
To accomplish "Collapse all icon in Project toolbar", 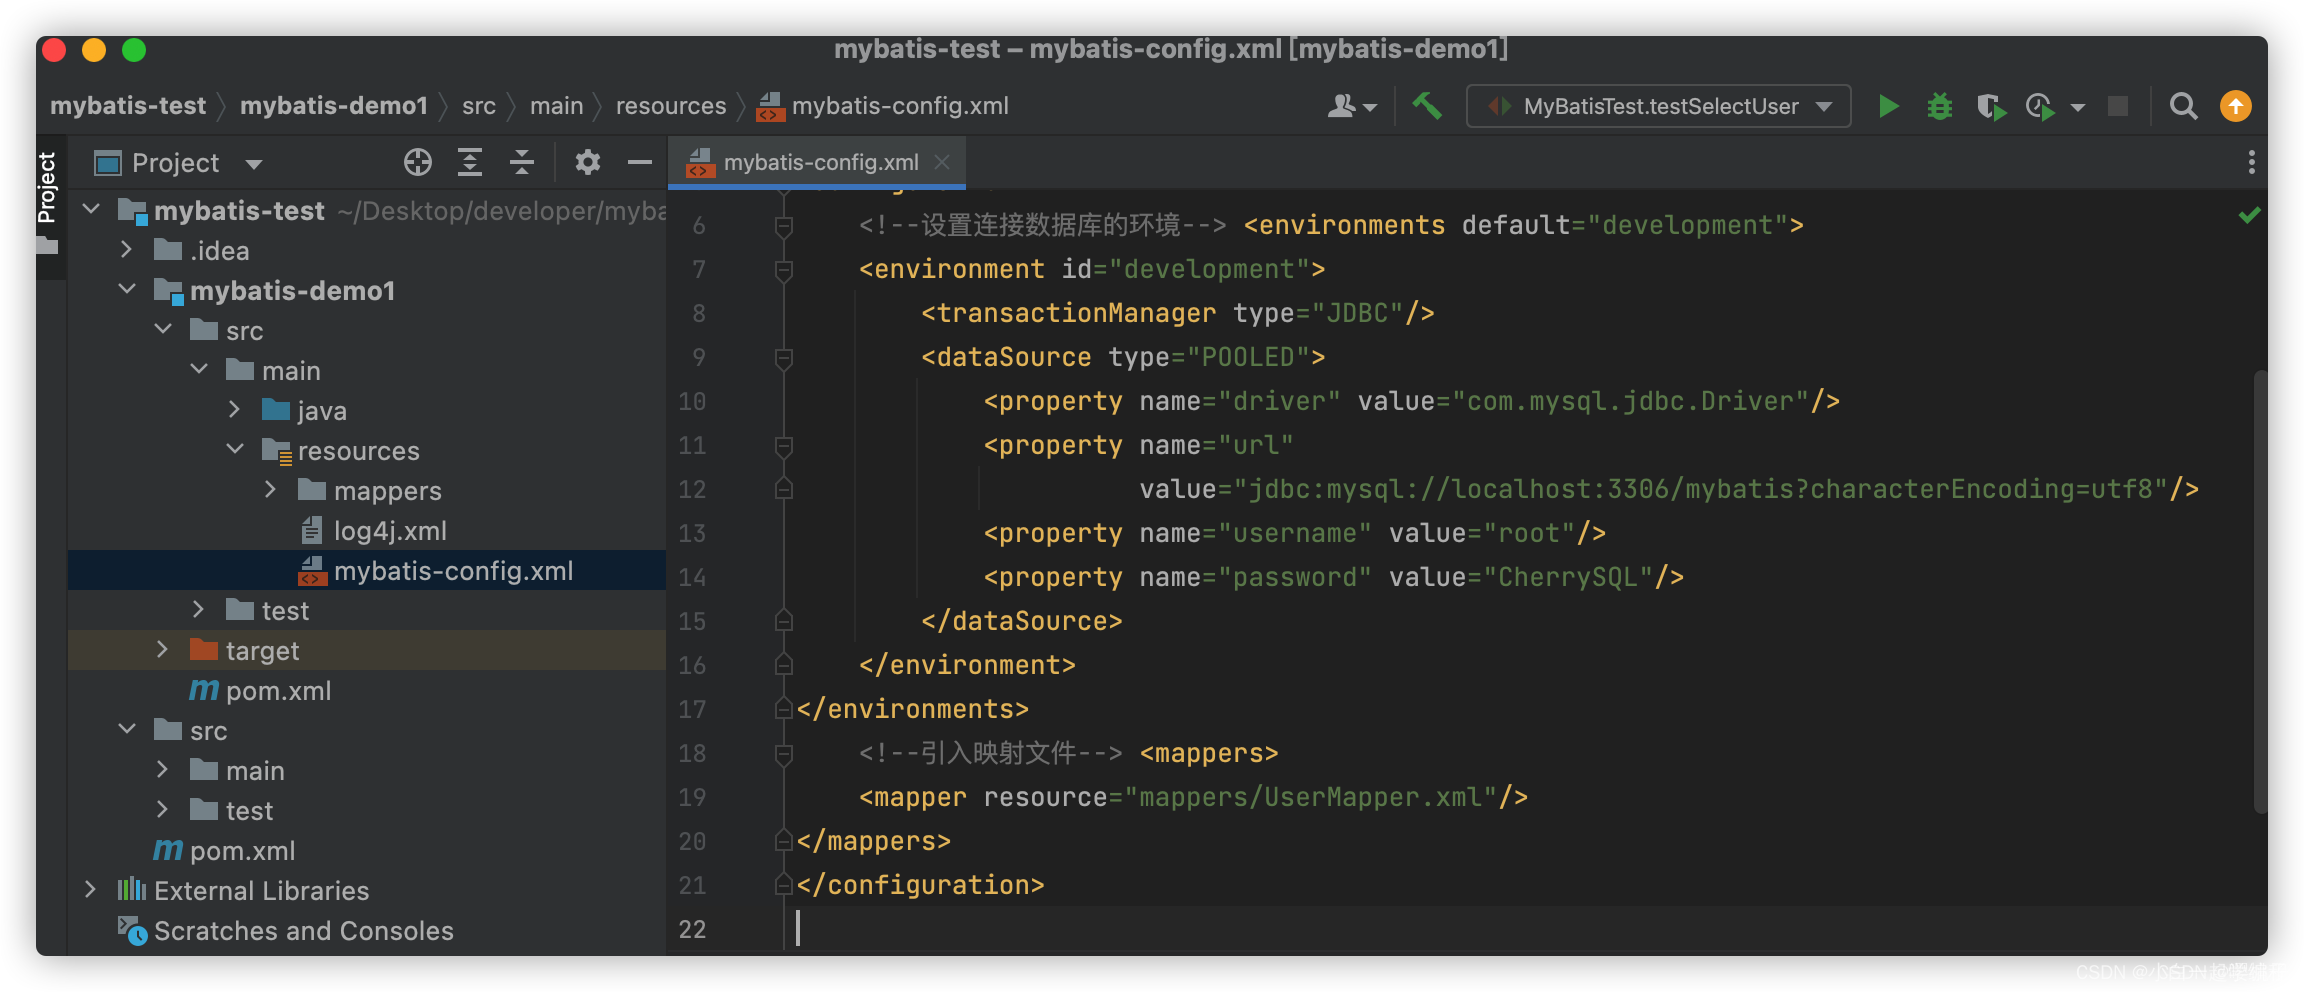I will (x=522, y=162).
